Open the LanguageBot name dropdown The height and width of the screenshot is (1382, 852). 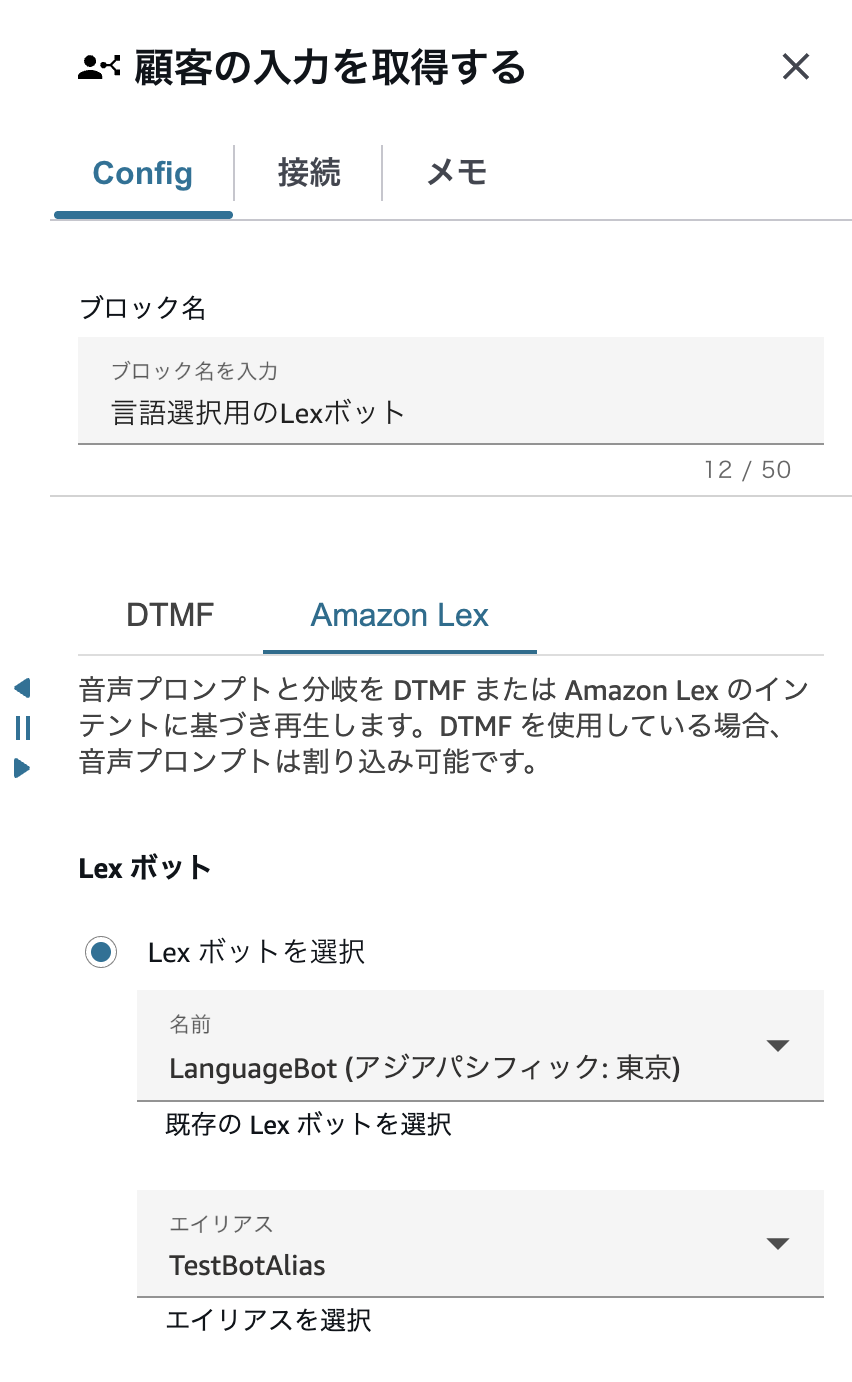tap(450, 1068)
